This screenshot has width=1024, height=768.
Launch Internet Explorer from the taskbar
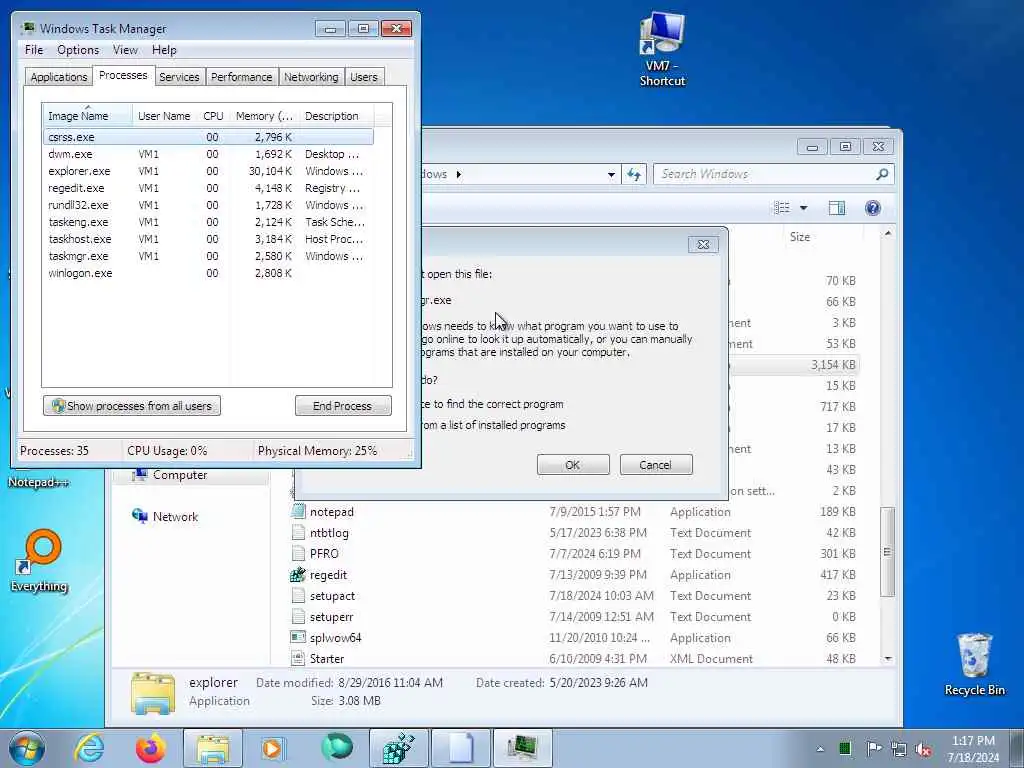[x=89, y=748]
